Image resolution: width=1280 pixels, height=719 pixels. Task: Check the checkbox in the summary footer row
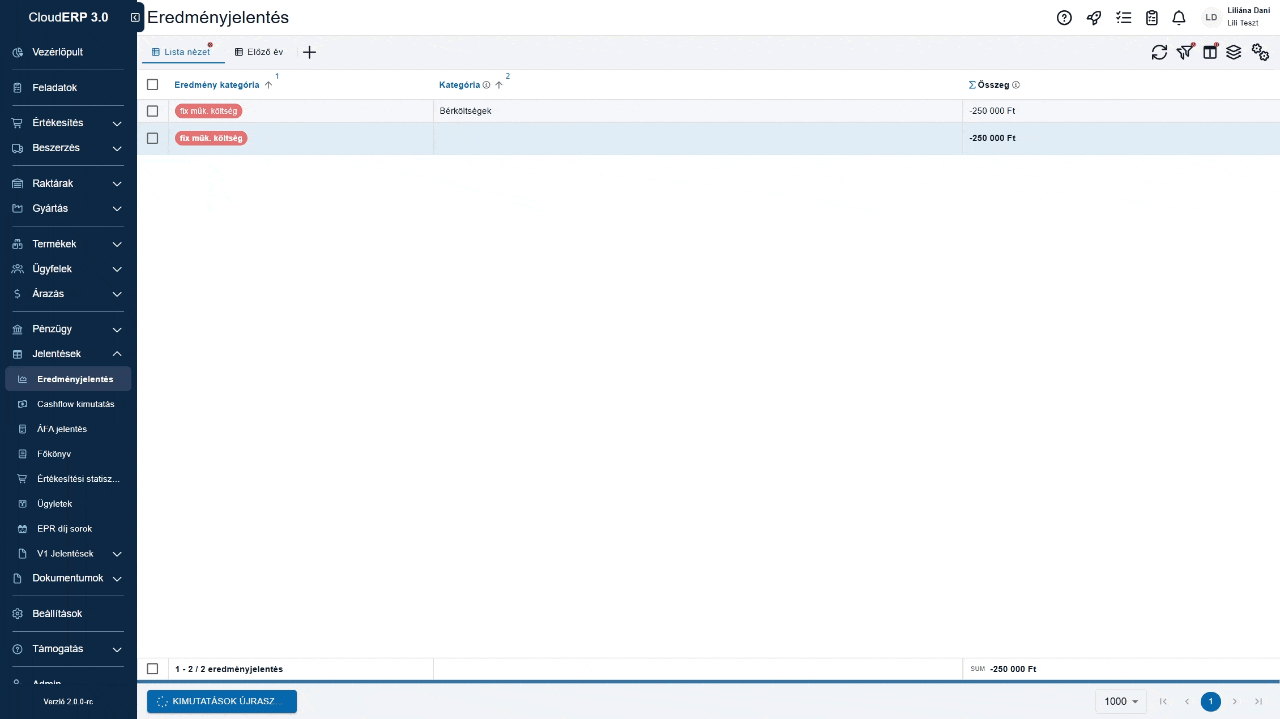[x=152, y=668]
